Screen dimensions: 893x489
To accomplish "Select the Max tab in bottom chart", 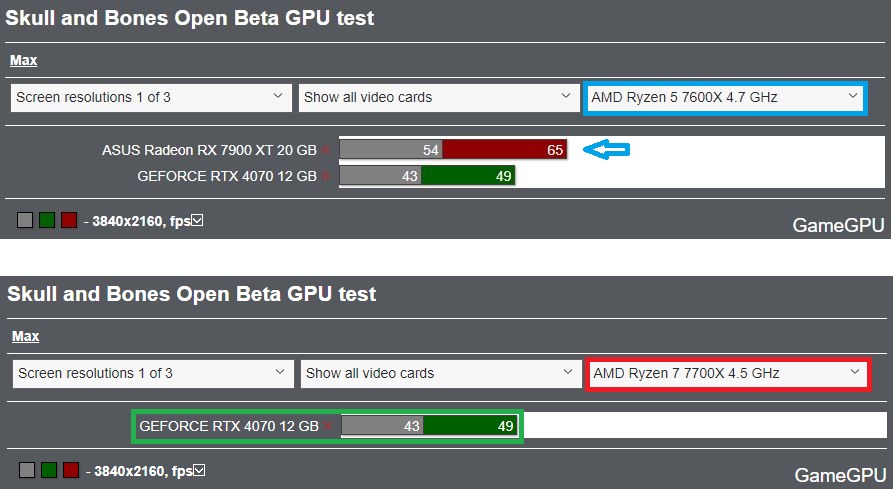I will (x=26, y=336).
